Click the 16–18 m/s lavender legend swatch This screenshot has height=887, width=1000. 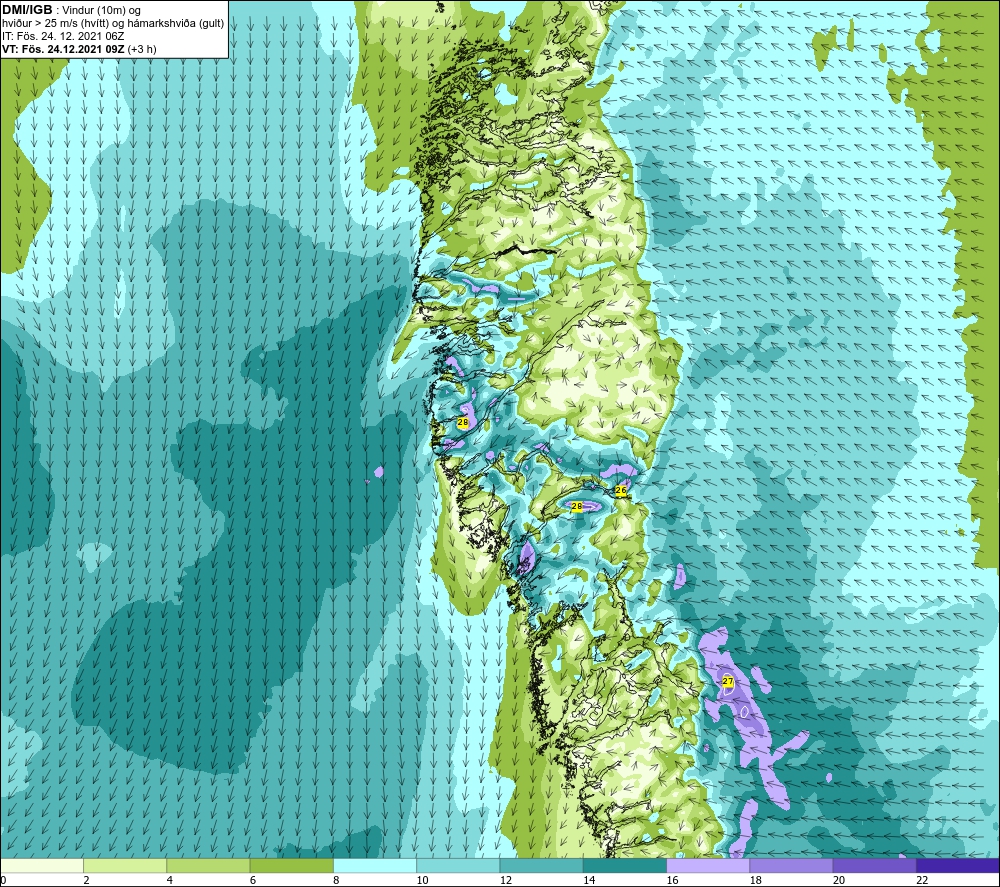pyautogui.click(x=708, y=865)
